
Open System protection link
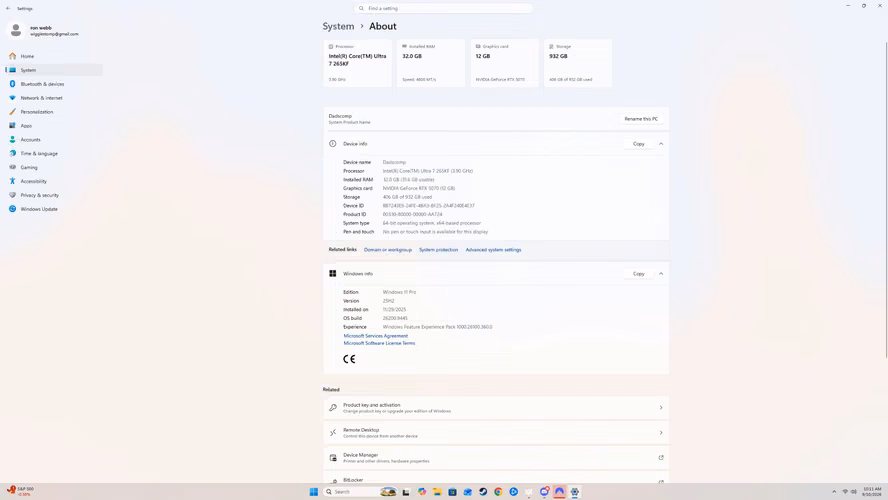tap(438, 250)
